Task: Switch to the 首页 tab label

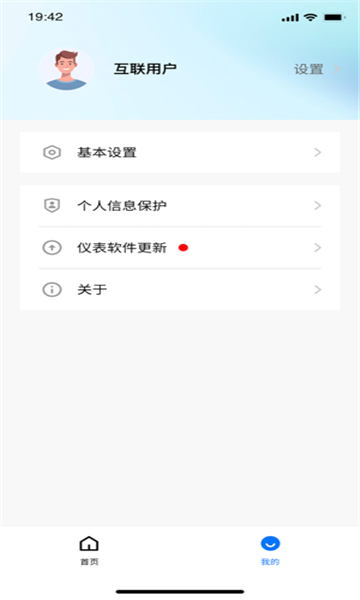Action: coord(89,562)
